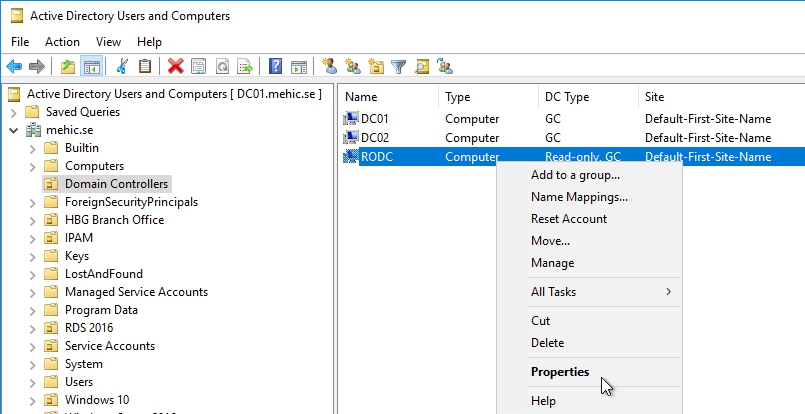Click the Back arrow toolbar icon
This screenshot has height=414, width=805.
[x=14, y=67]
